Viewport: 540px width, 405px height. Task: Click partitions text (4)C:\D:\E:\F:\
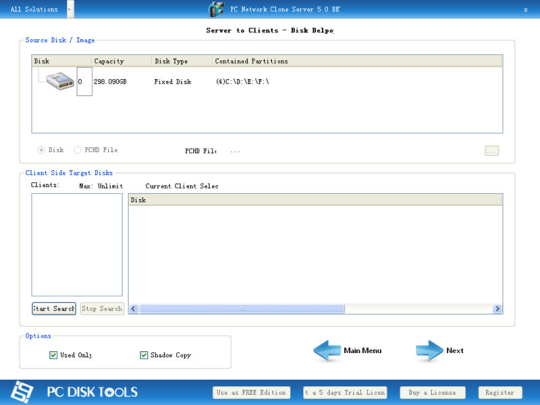point(242,82)
